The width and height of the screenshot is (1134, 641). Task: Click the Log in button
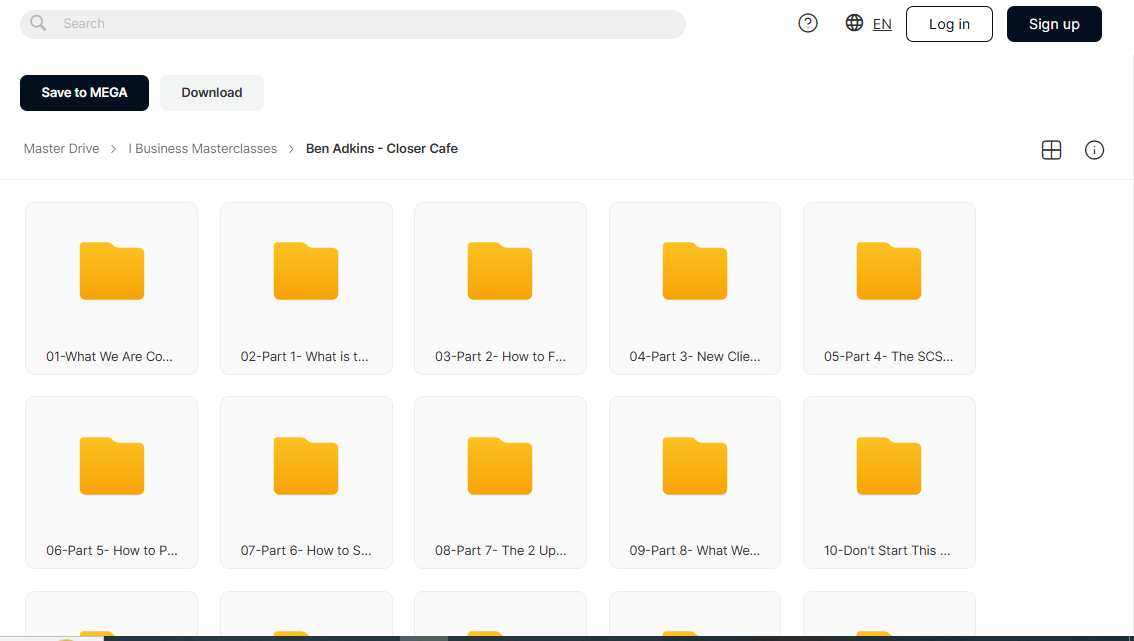coord(949,24)
